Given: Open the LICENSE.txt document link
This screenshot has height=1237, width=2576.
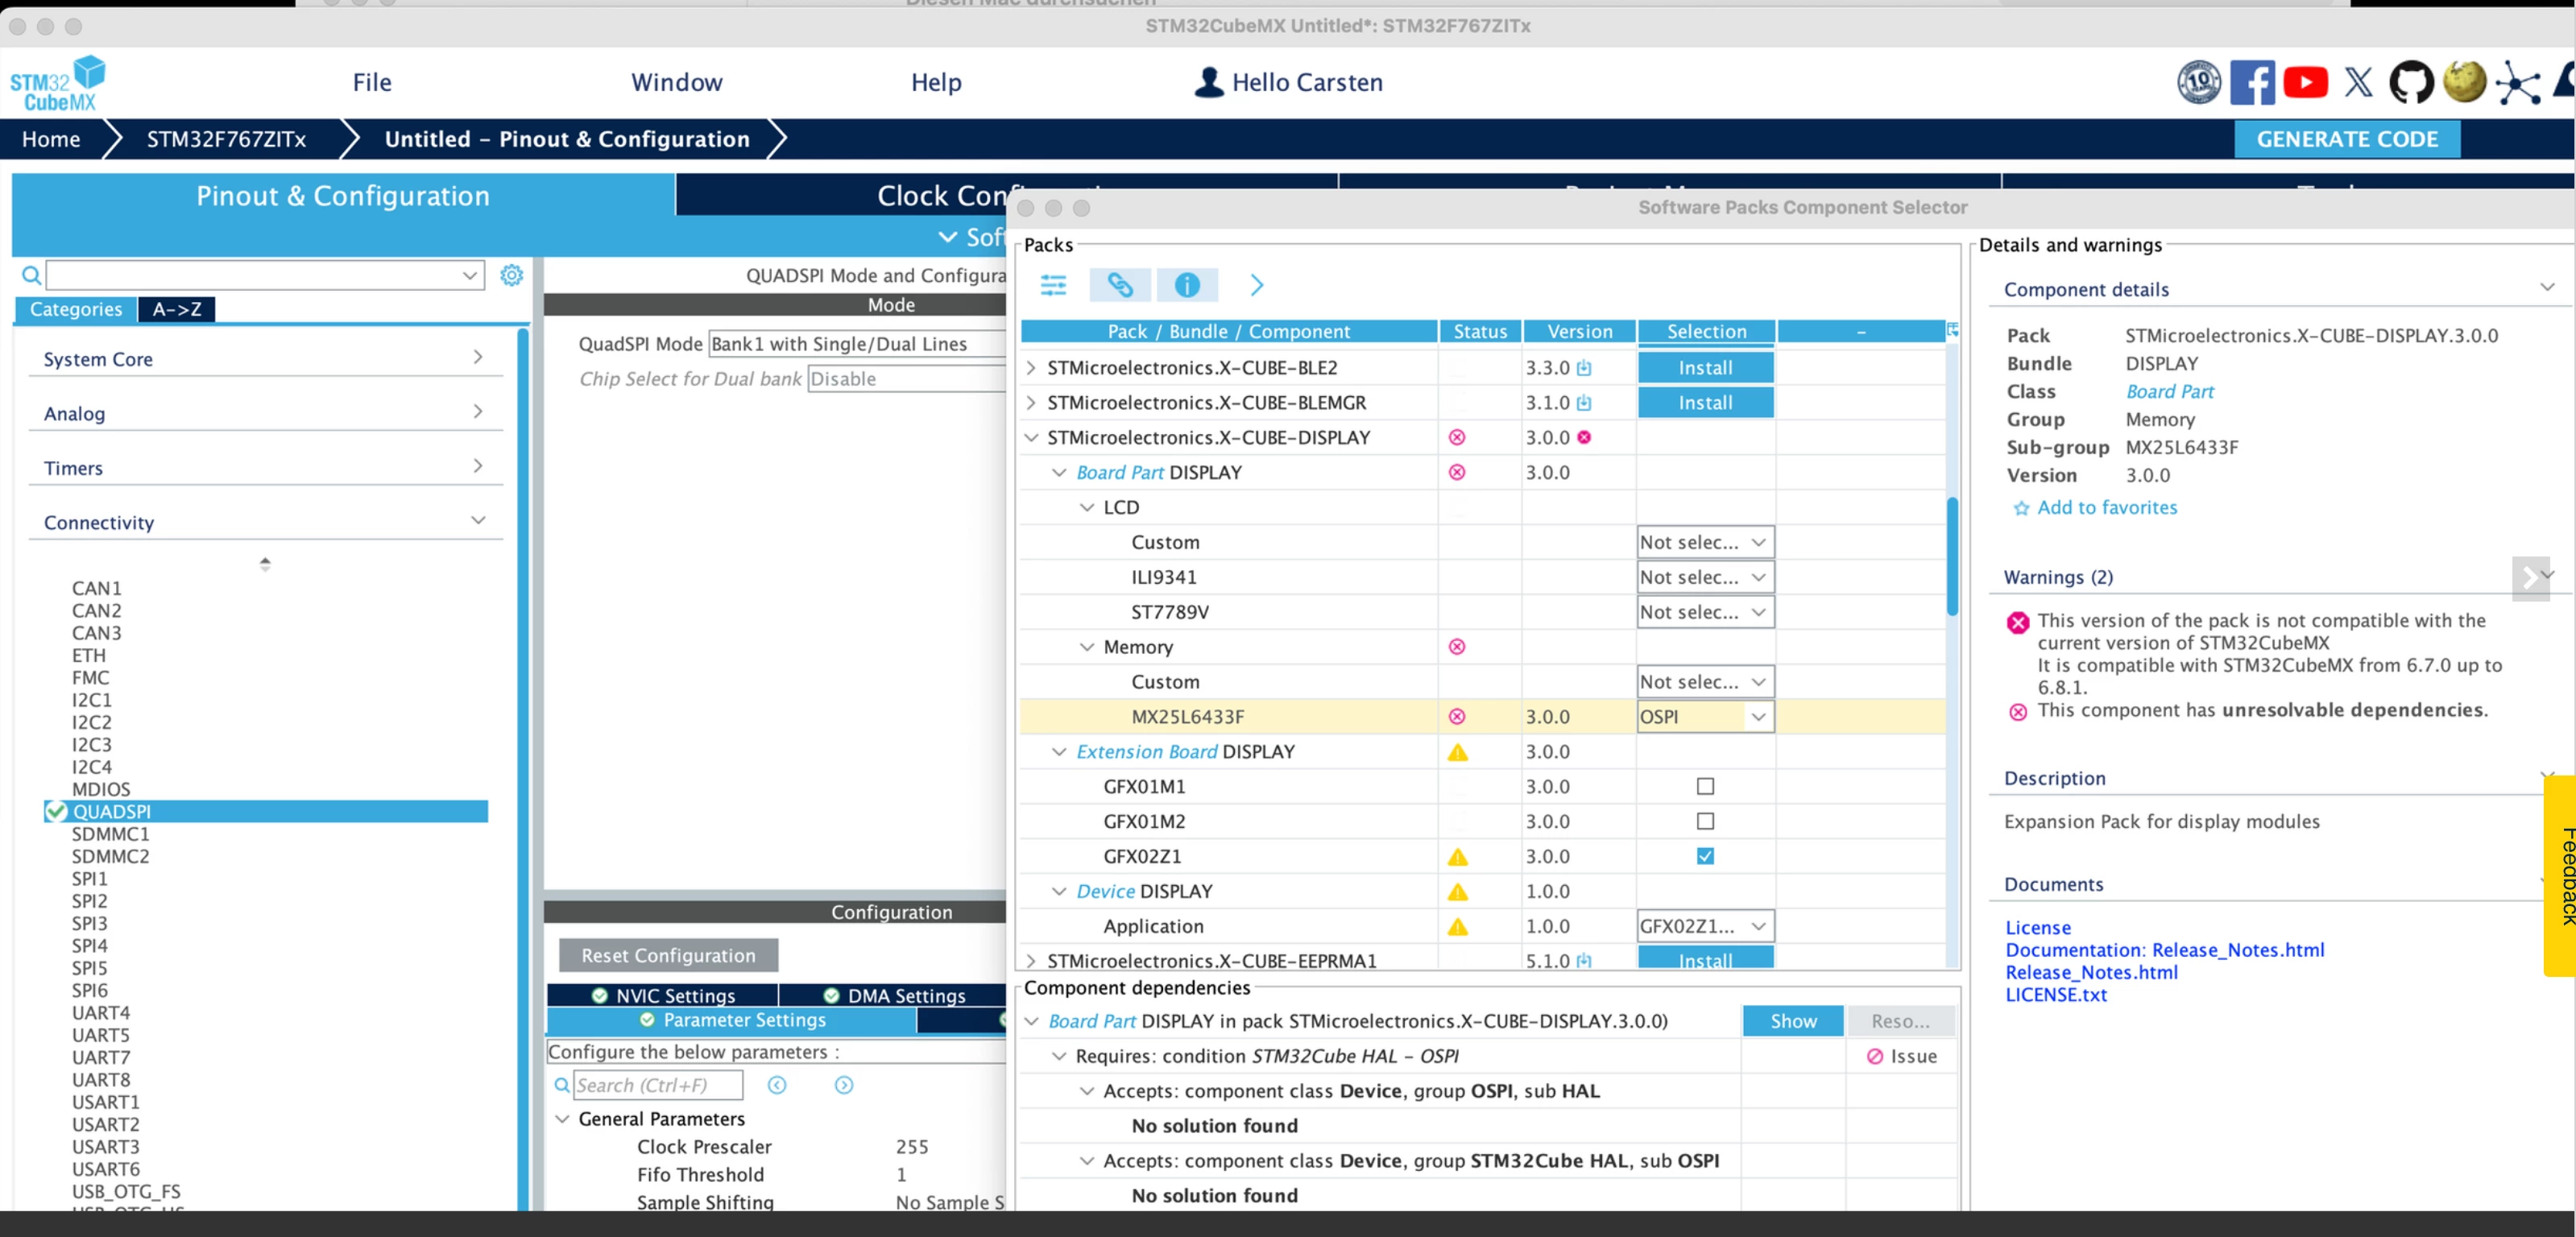Looking at the screenshot, I should pos(2055,995).
